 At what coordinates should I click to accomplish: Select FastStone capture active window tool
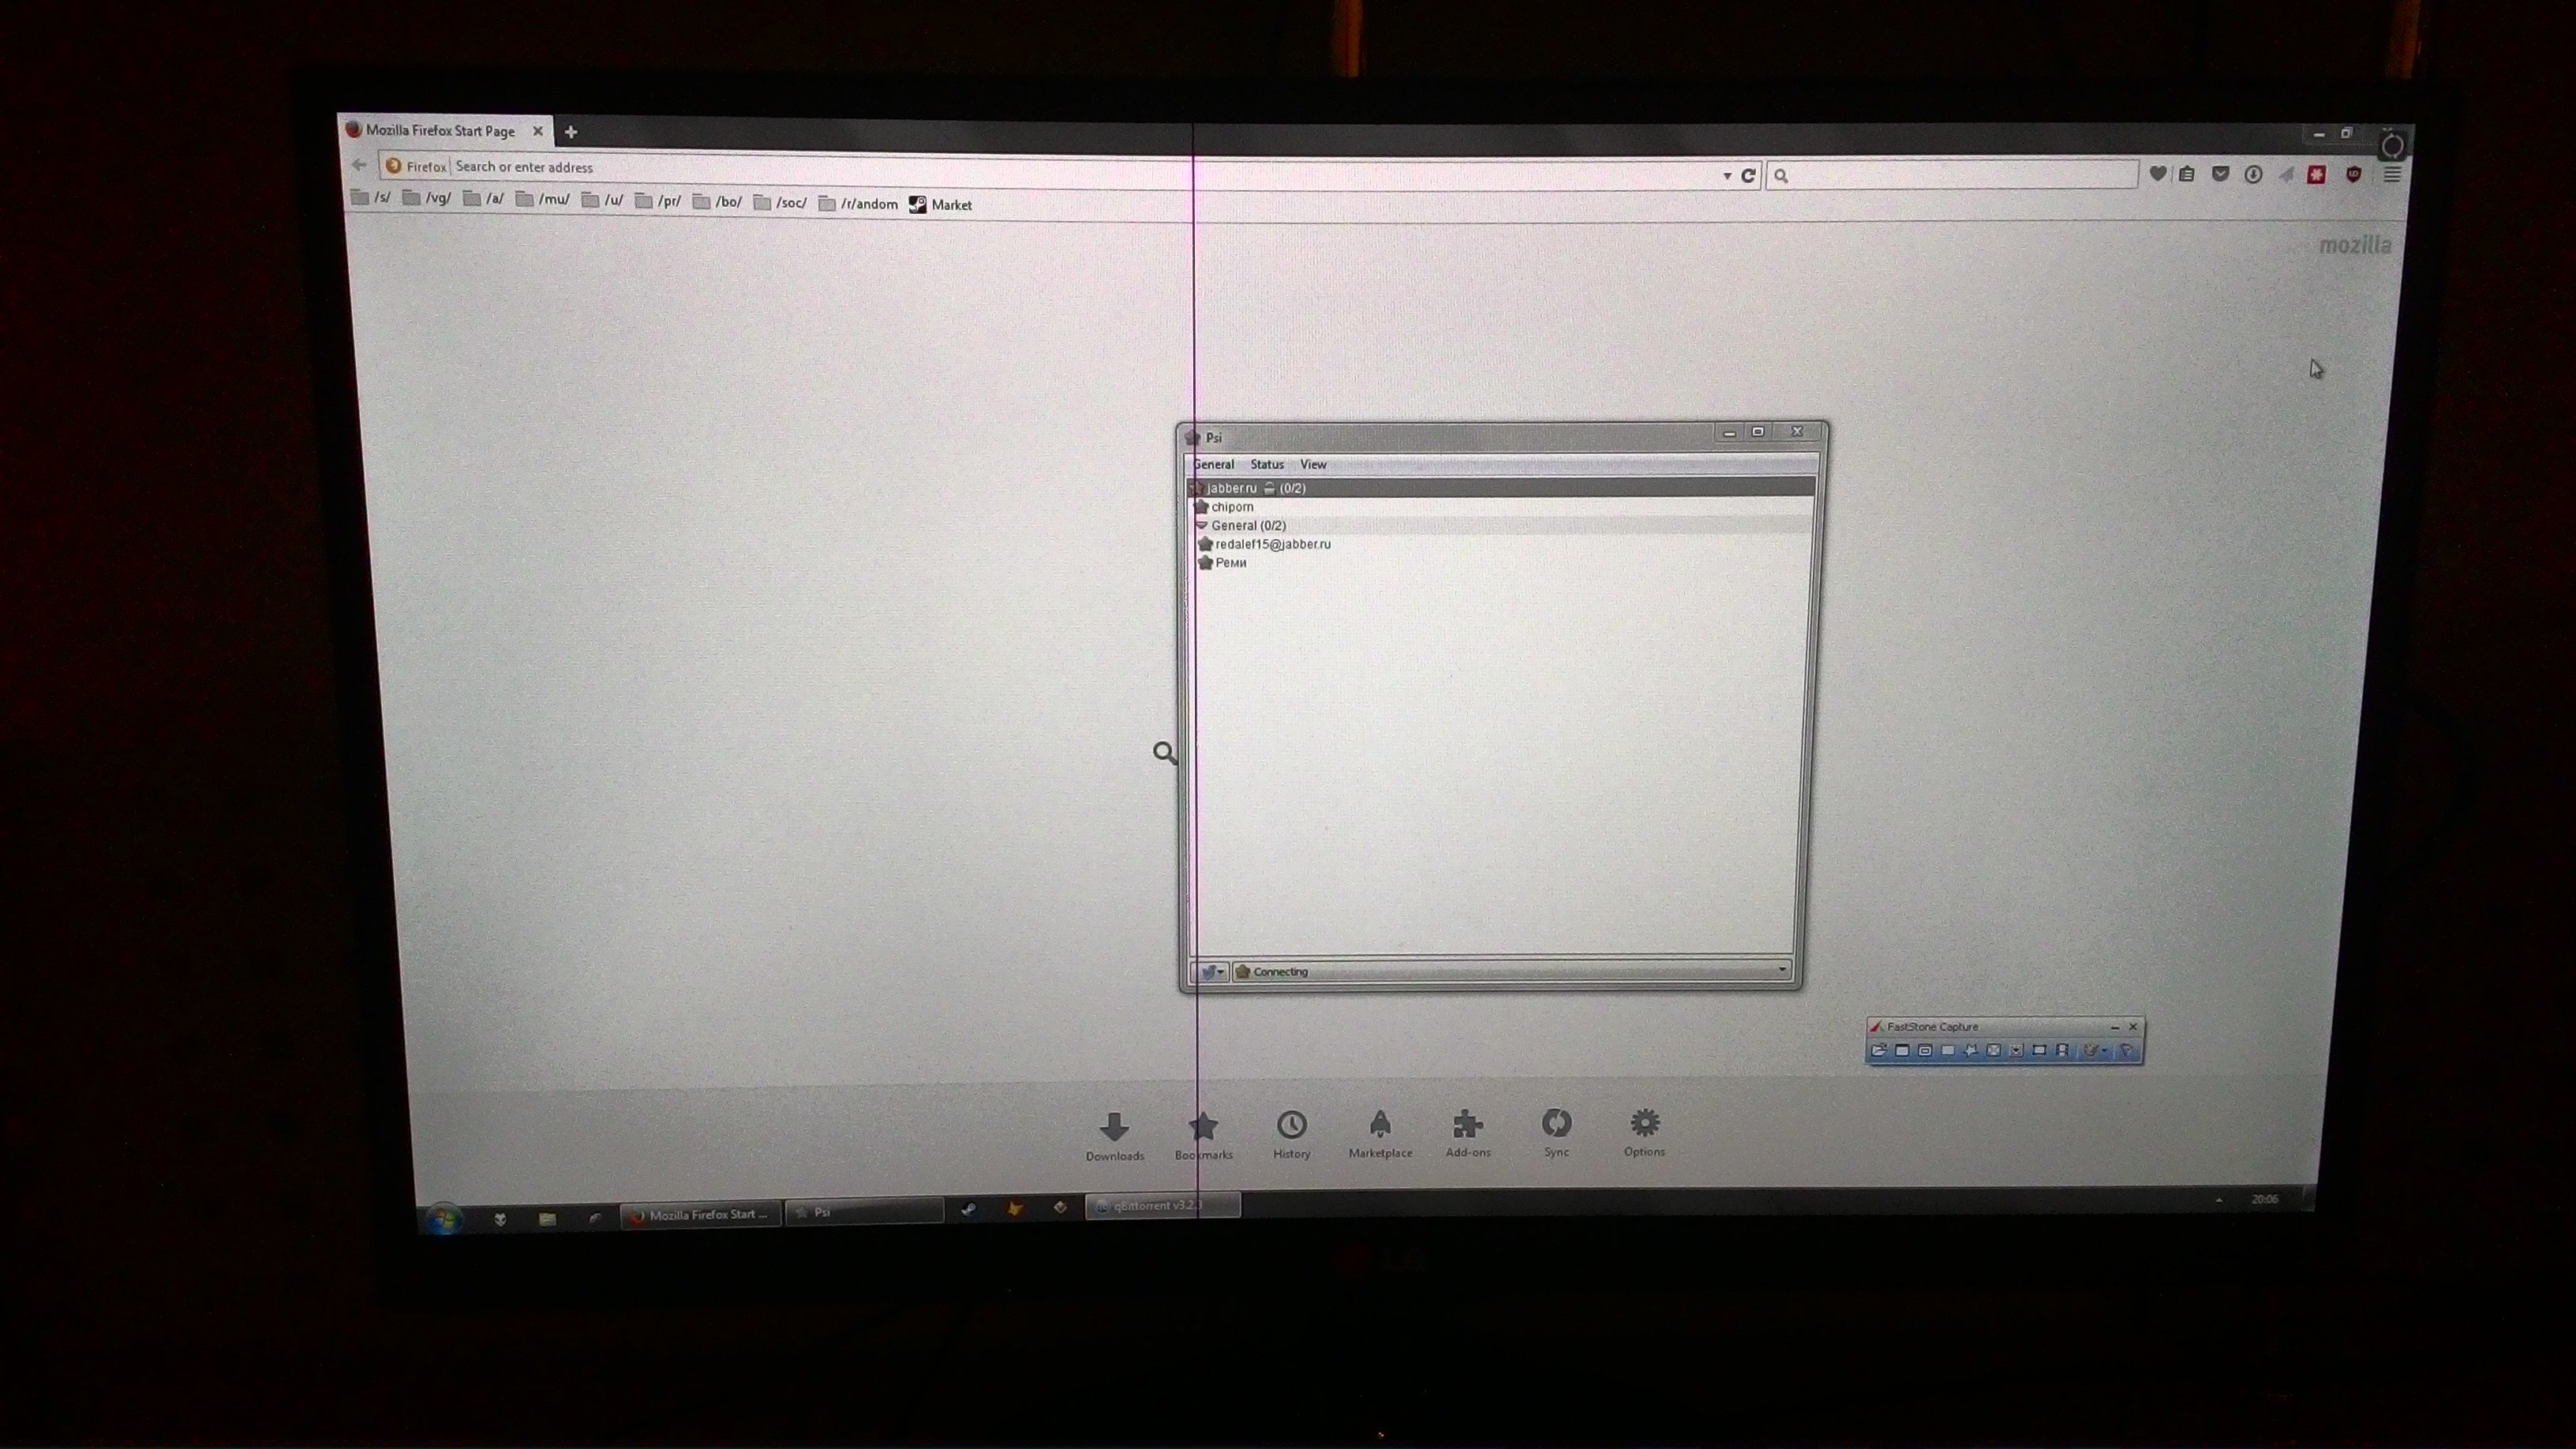pyautogui.click(x=1902, y=1050)
